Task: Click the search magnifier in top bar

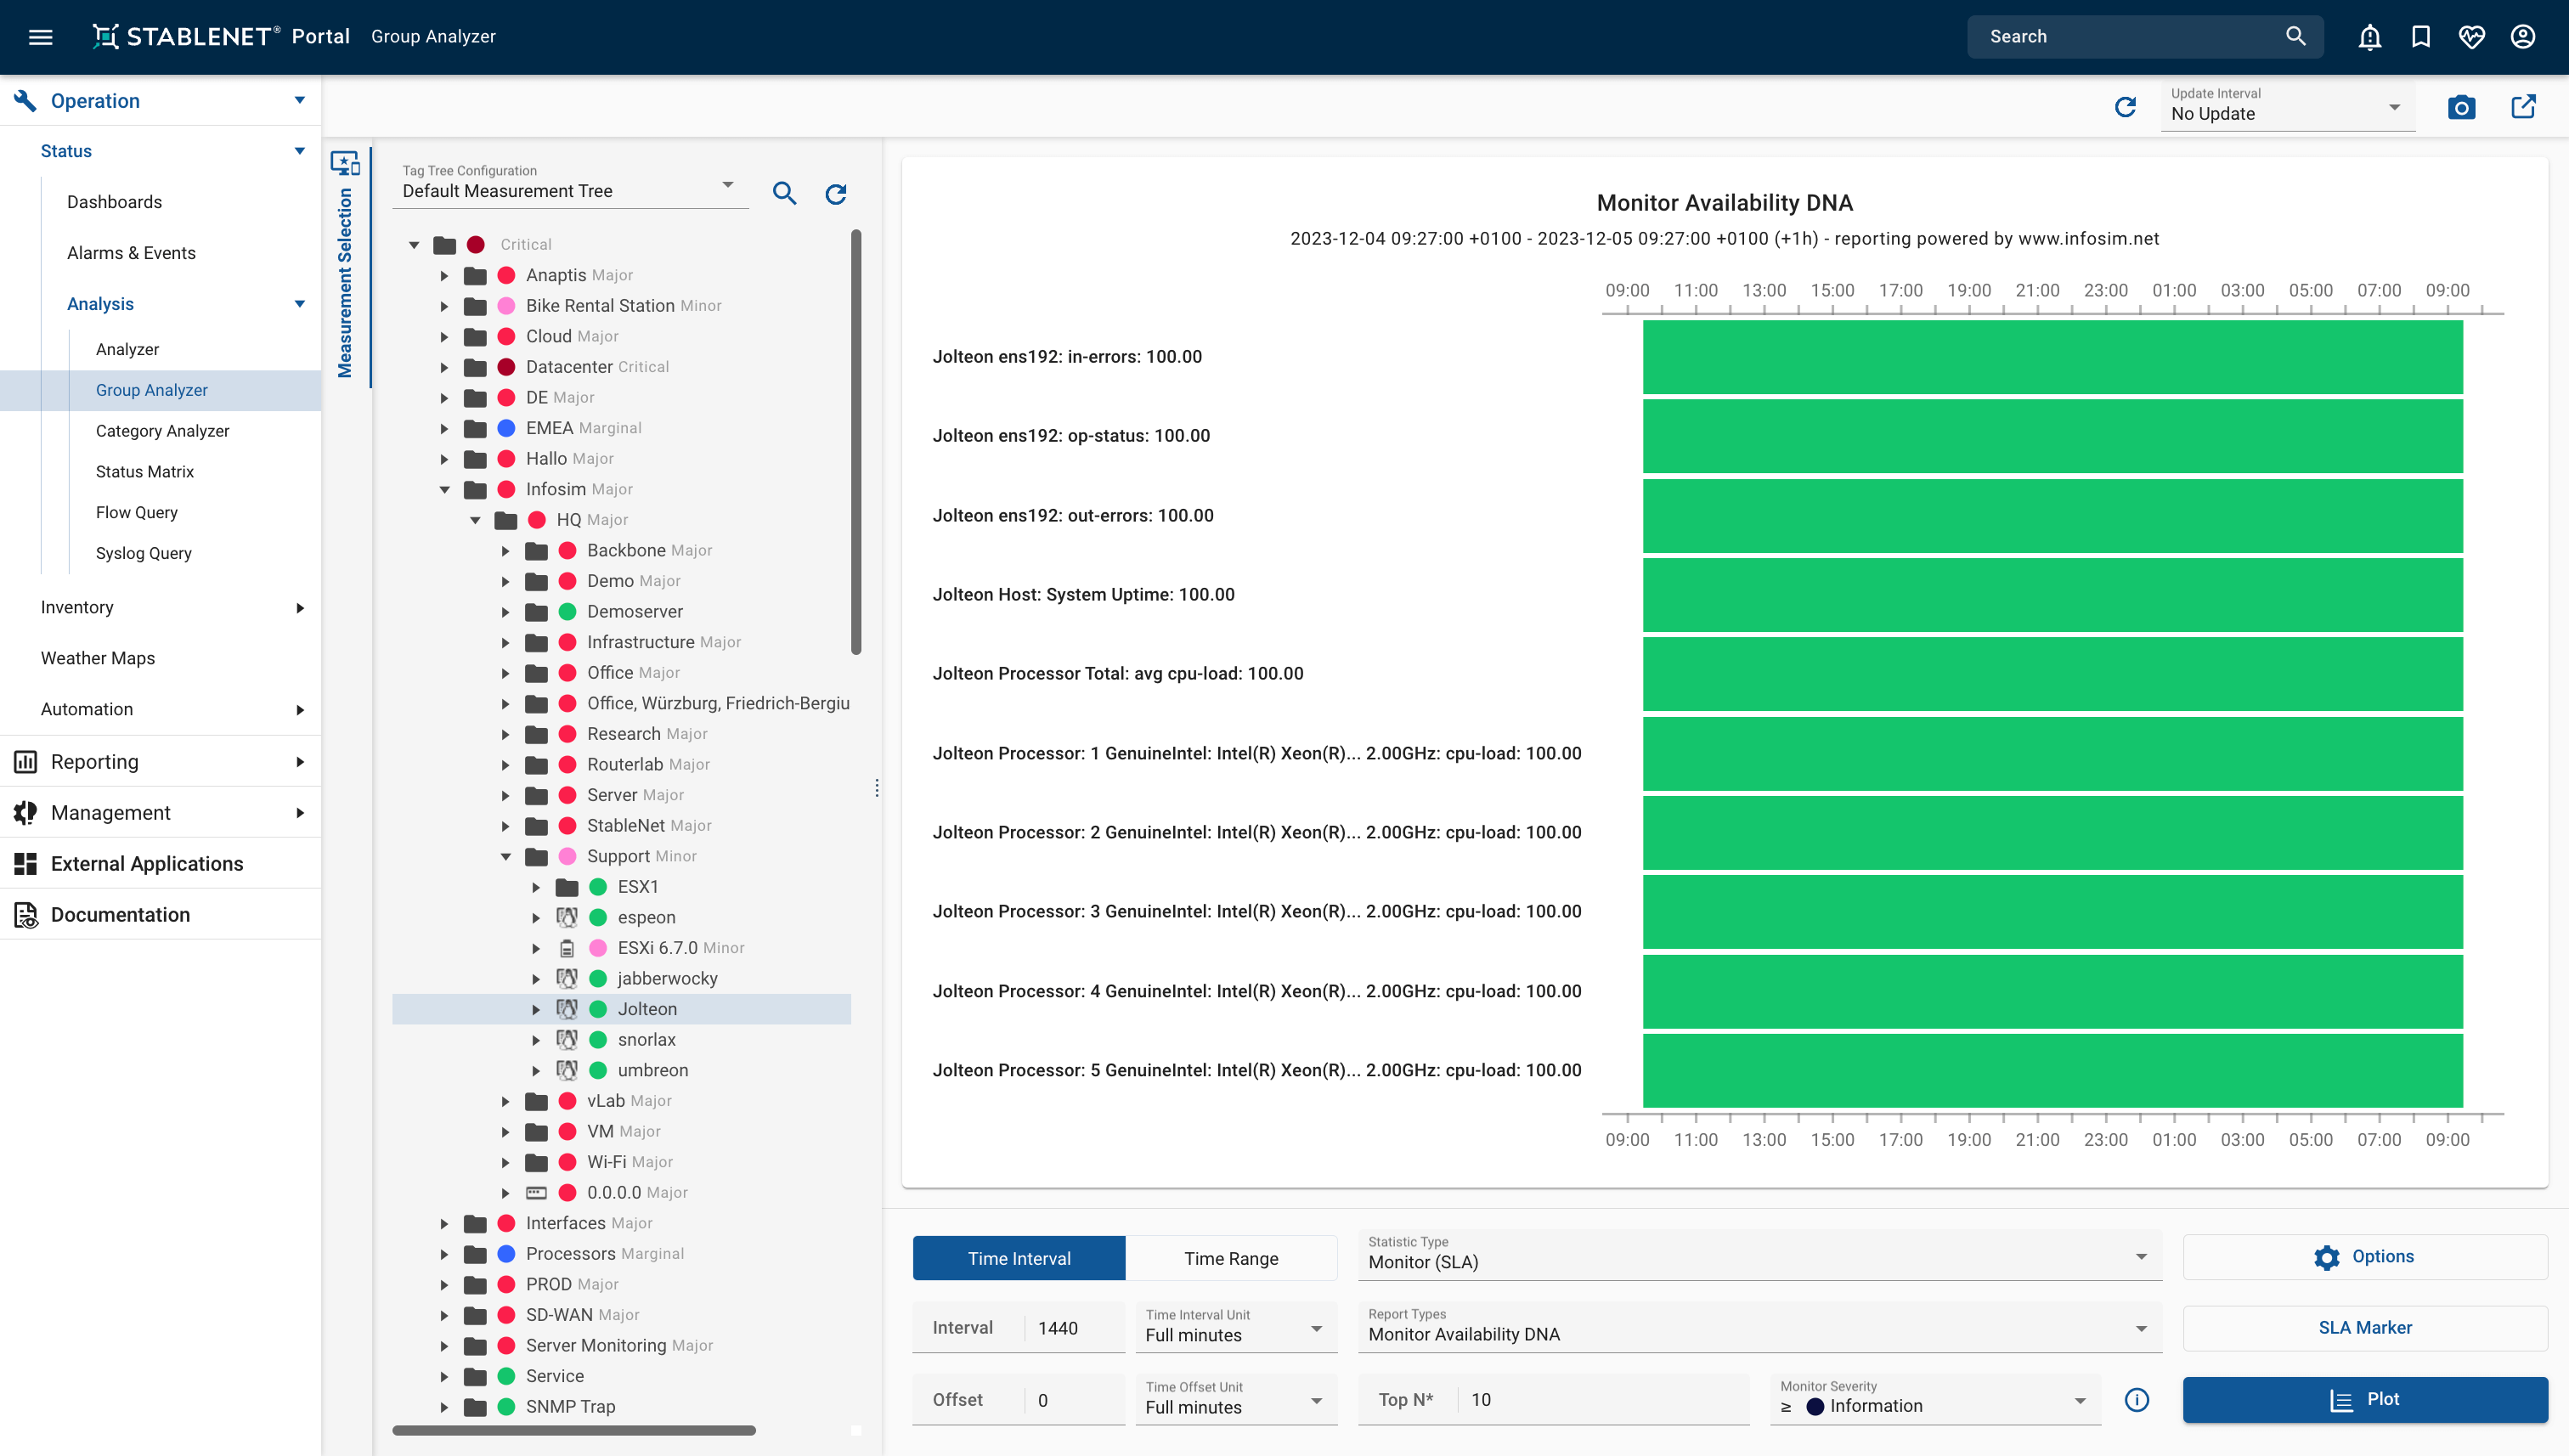Action: click(2295, 37)
